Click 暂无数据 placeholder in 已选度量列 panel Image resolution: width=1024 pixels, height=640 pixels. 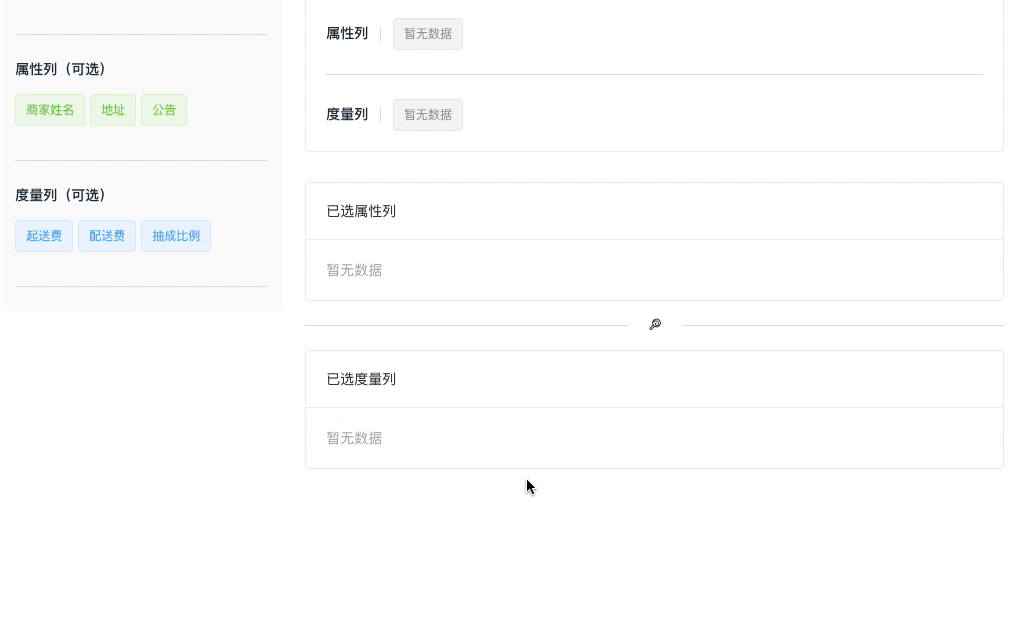(353, 438)
